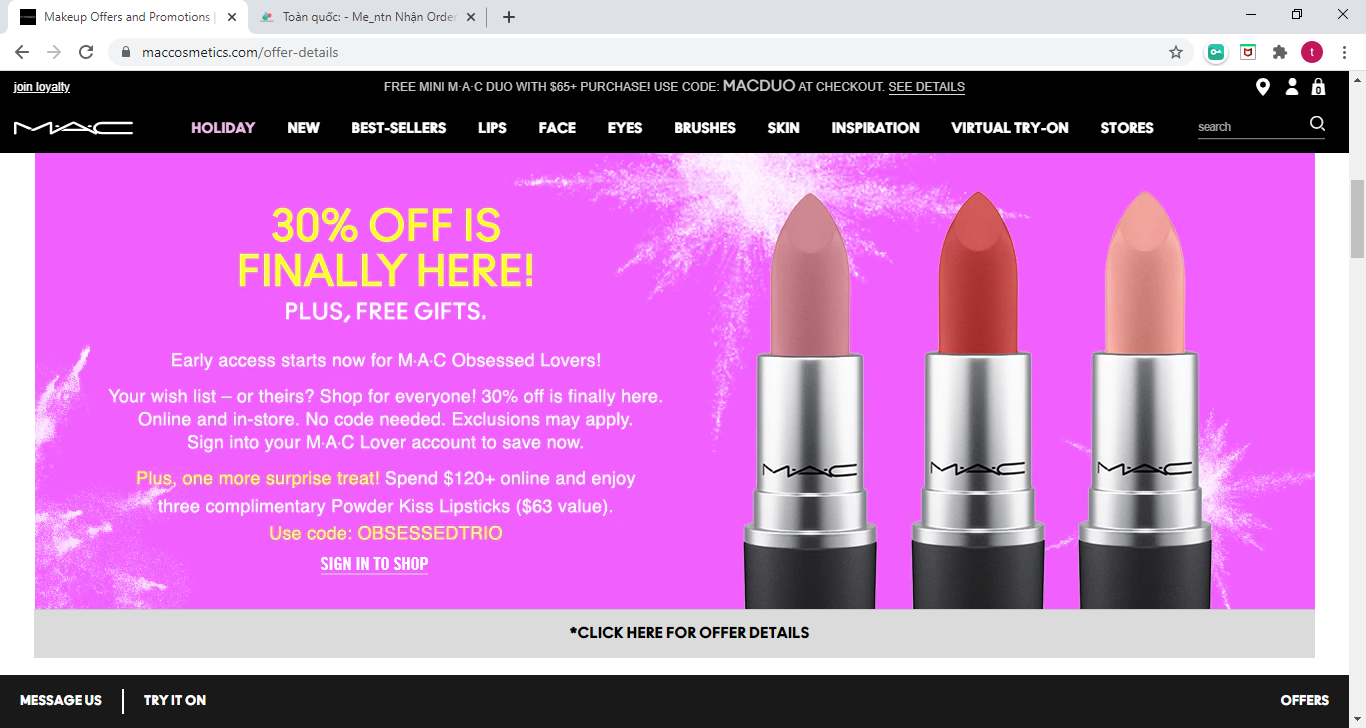Click the SIGN IN TO SHOP link
The width and height of the screenshot is (1366, 728).
click(374, 564)
